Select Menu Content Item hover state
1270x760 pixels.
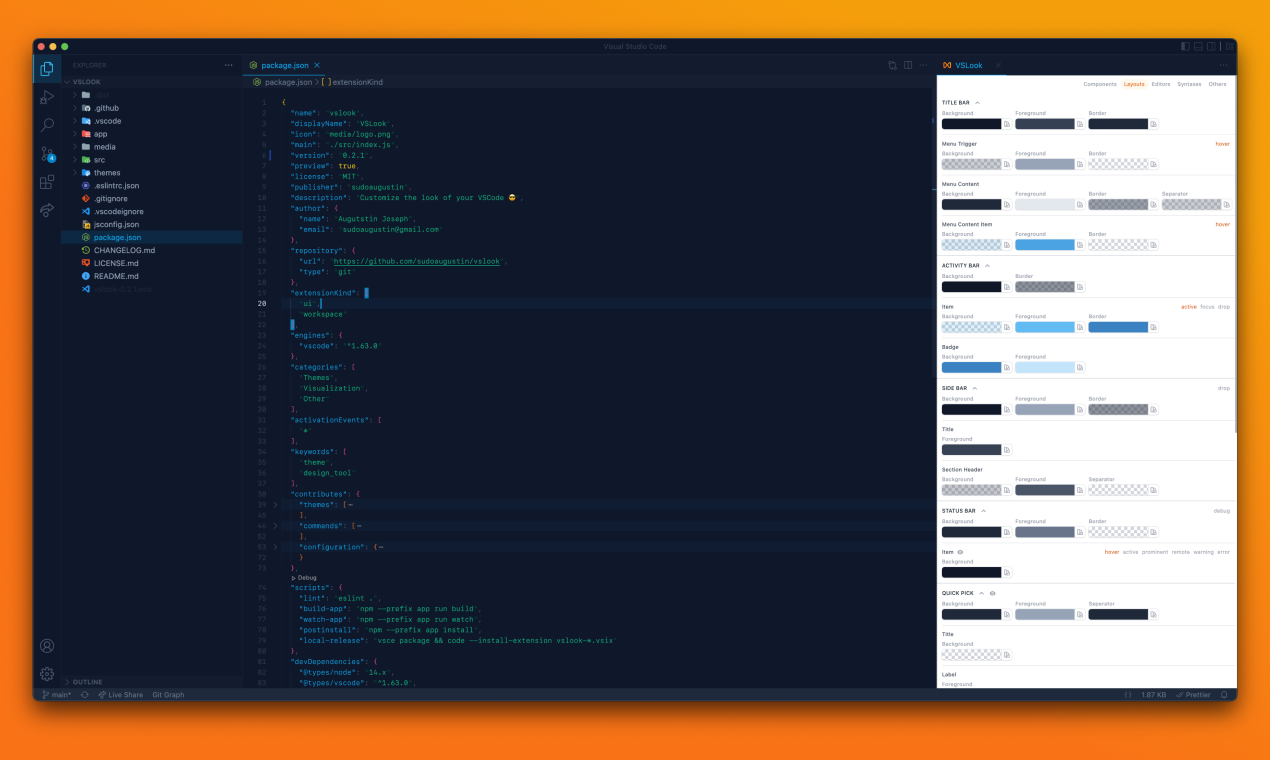tap(1222, 225)
